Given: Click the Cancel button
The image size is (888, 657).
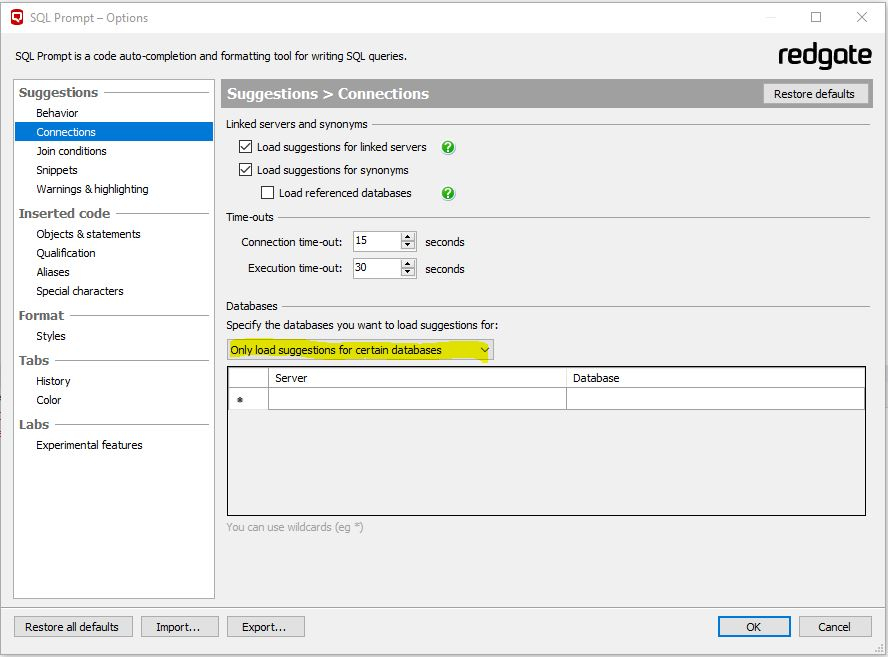Looking at the screenshot, I should click(x=835, y=627).
